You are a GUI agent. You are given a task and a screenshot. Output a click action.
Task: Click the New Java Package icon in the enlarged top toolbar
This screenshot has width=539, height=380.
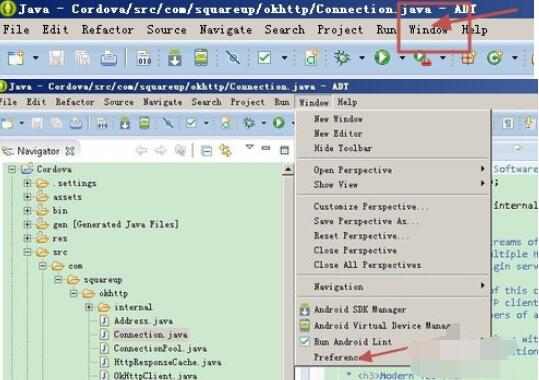(469, 58)
